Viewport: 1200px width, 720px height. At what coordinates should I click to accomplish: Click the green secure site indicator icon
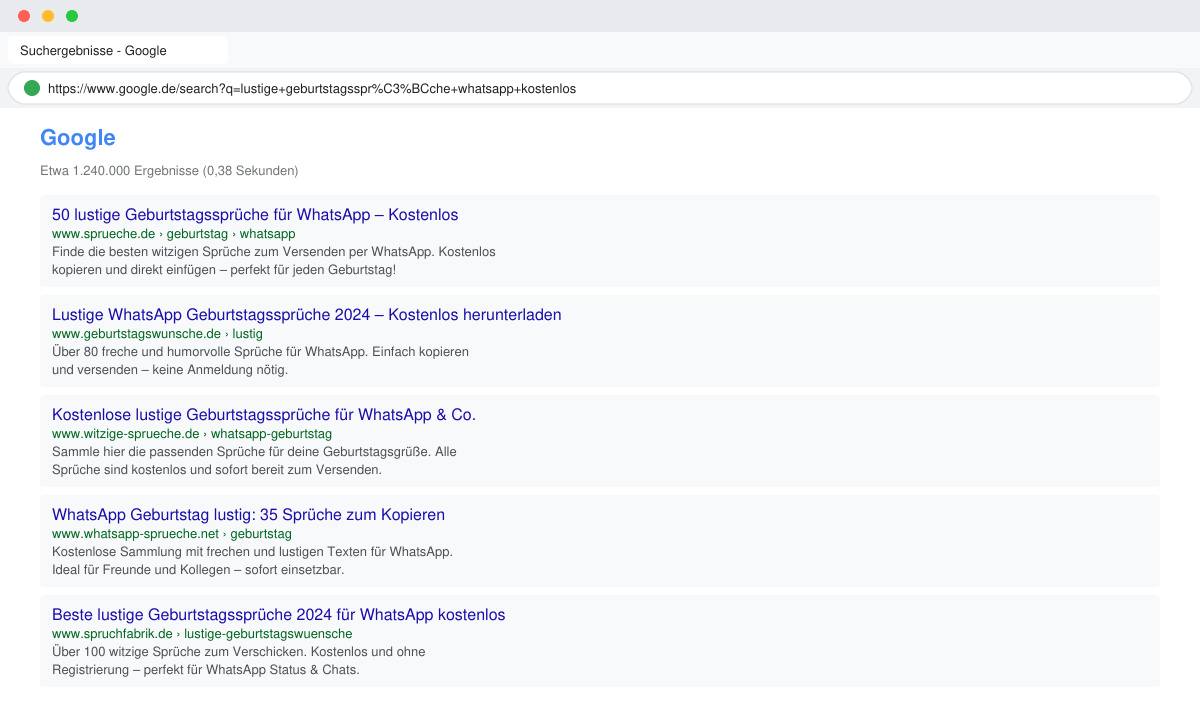[32, 88]
